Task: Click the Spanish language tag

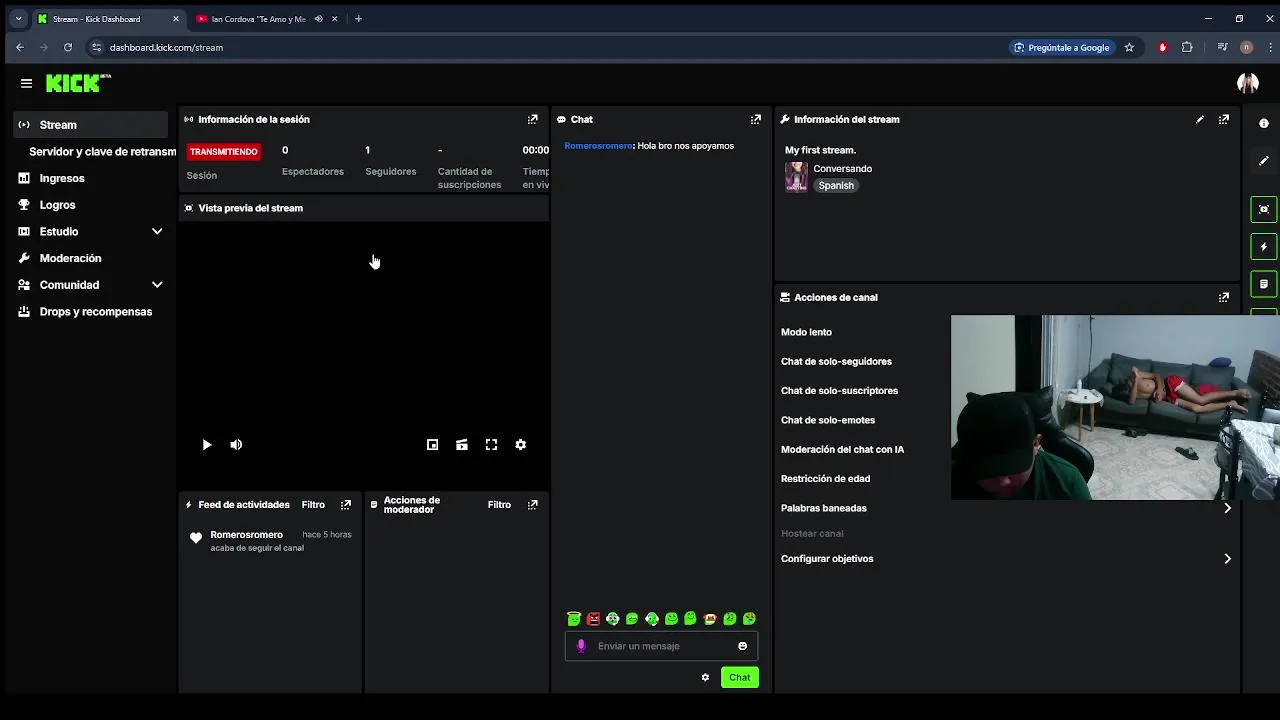Action: click(836, 185)
